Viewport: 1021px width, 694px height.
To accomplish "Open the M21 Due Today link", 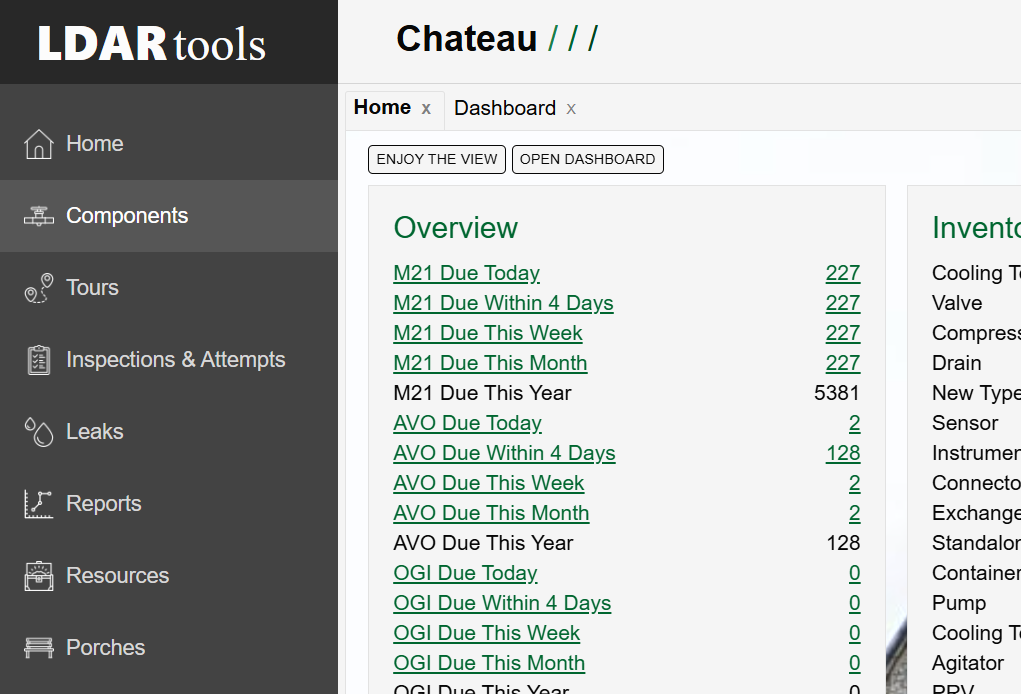I will (466, 273).
